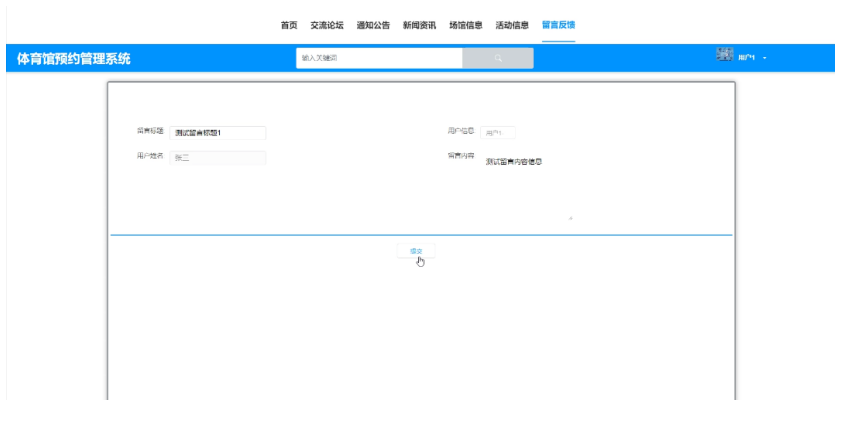Click the 体育馆预约管理系统 site title
Viewport: 842px width, 422px height.
coord(74,59)
